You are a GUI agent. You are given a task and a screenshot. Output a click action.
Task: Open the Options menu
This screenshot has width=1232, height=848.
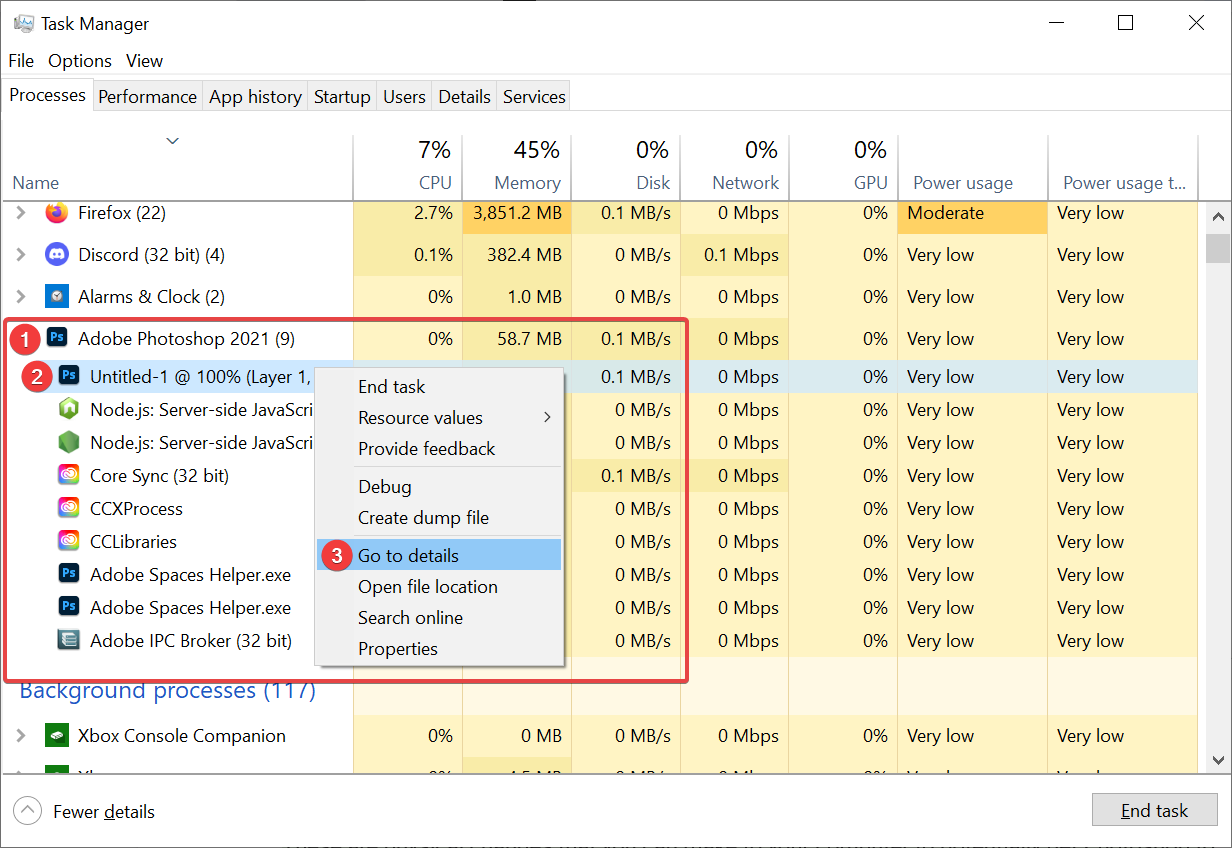[80, 61]
